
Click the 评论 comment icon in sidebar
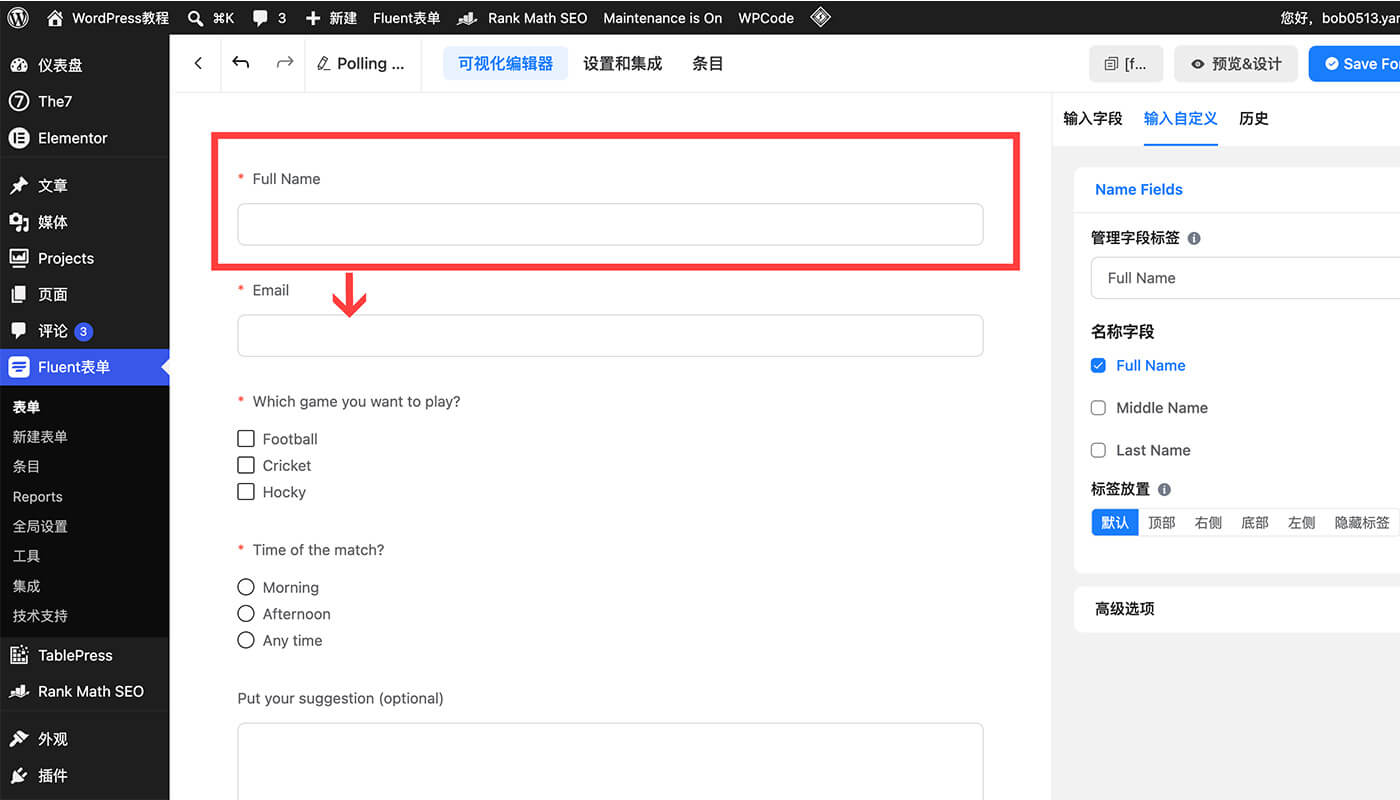(19, 331)
